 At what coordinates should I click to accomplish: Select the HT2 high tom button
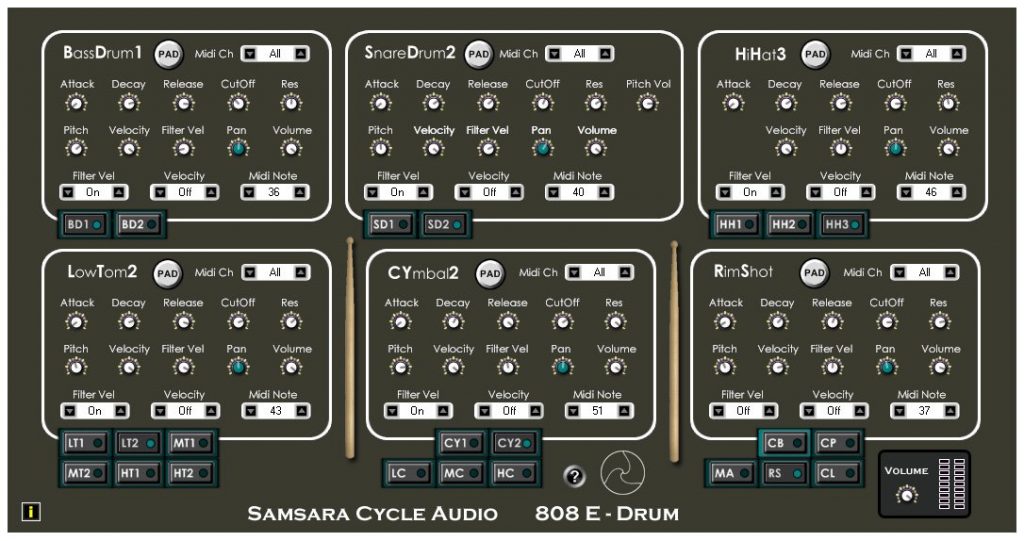pyautogui.click(x=191, y=473)
